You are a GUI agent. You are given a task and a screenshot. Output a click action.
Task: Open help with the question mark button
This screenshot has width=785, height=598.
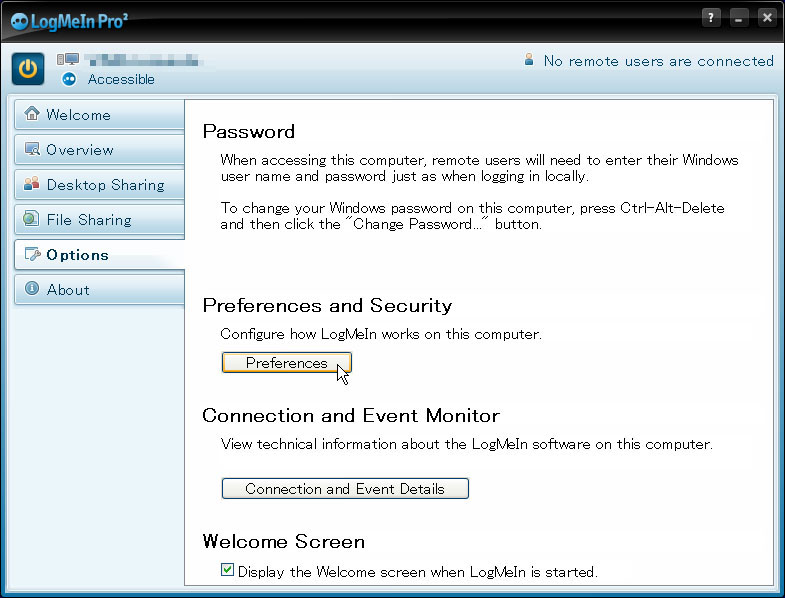pos(711,18)
